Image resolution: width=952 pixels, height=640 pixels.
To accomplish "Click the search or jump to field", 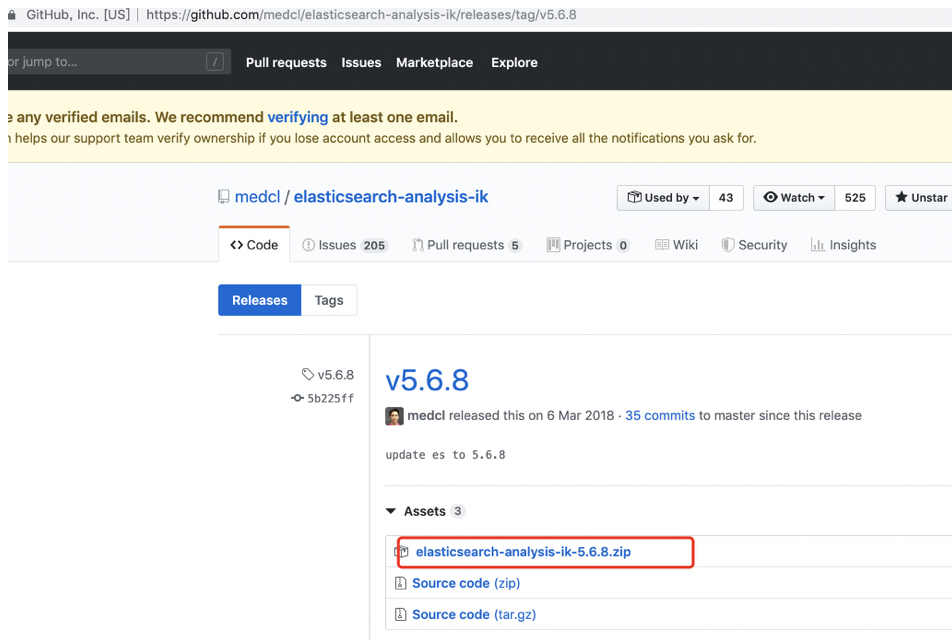I will (119, 61).
